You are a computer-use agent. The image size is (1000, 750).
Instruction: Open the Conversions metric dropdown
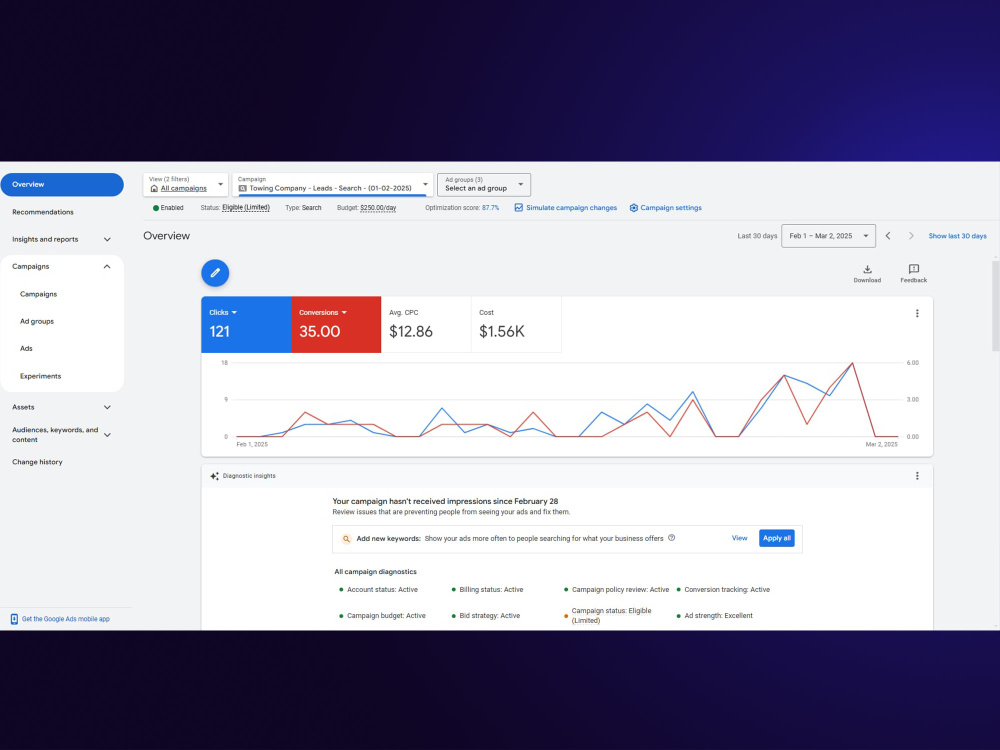point(323,312)
